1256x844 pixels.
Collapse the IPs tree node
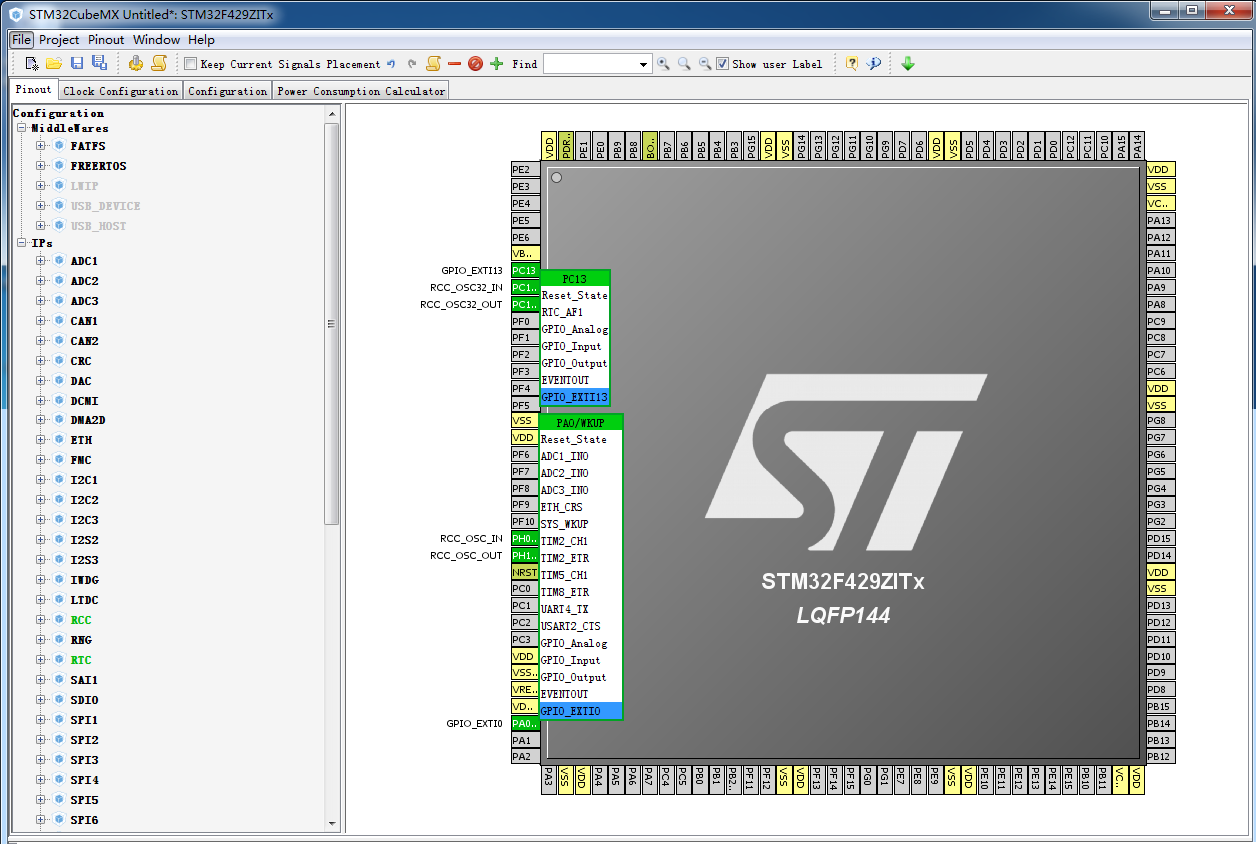22,243
